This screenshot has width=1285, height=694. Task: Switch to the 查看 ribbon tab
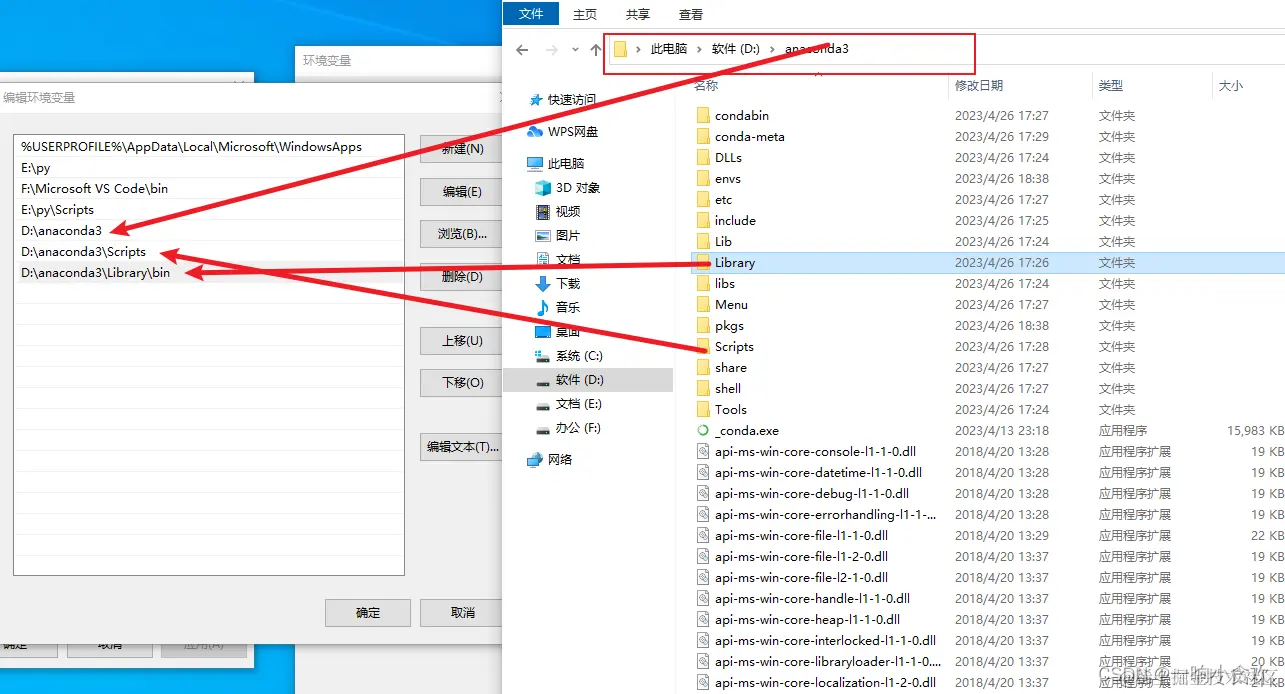pos(692,14)
